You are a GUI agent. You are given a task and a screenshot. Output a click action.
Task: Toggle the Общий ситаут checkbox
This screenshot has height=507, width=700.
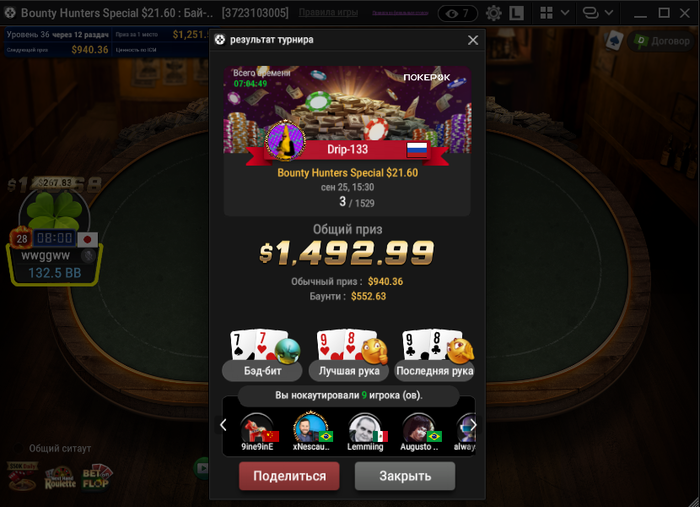pyautogui.click(x=18, y=448)
